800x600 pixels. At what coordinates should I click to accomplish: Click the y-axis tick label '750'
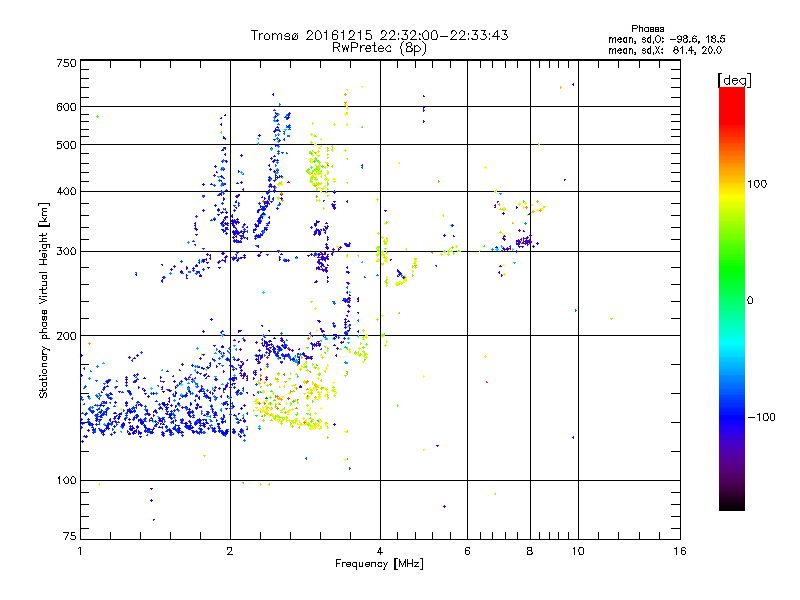click(x=66, y=63)
